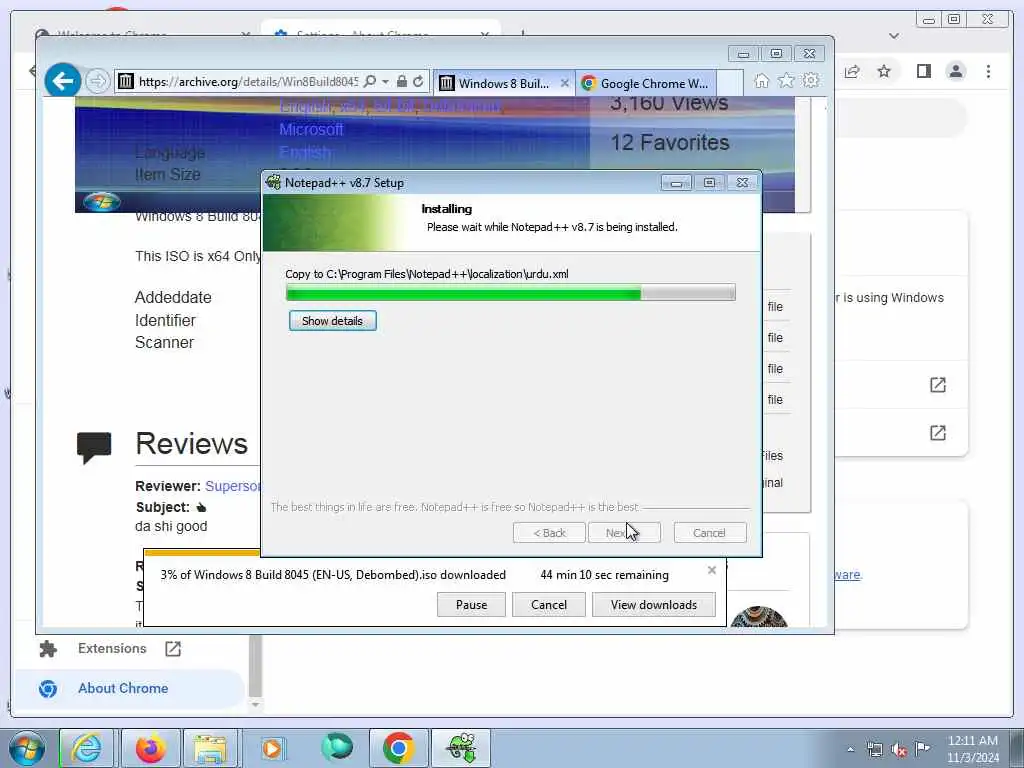Click the Microsoft link on archive page
This screenshot has width=1024, height=768.
311,129
